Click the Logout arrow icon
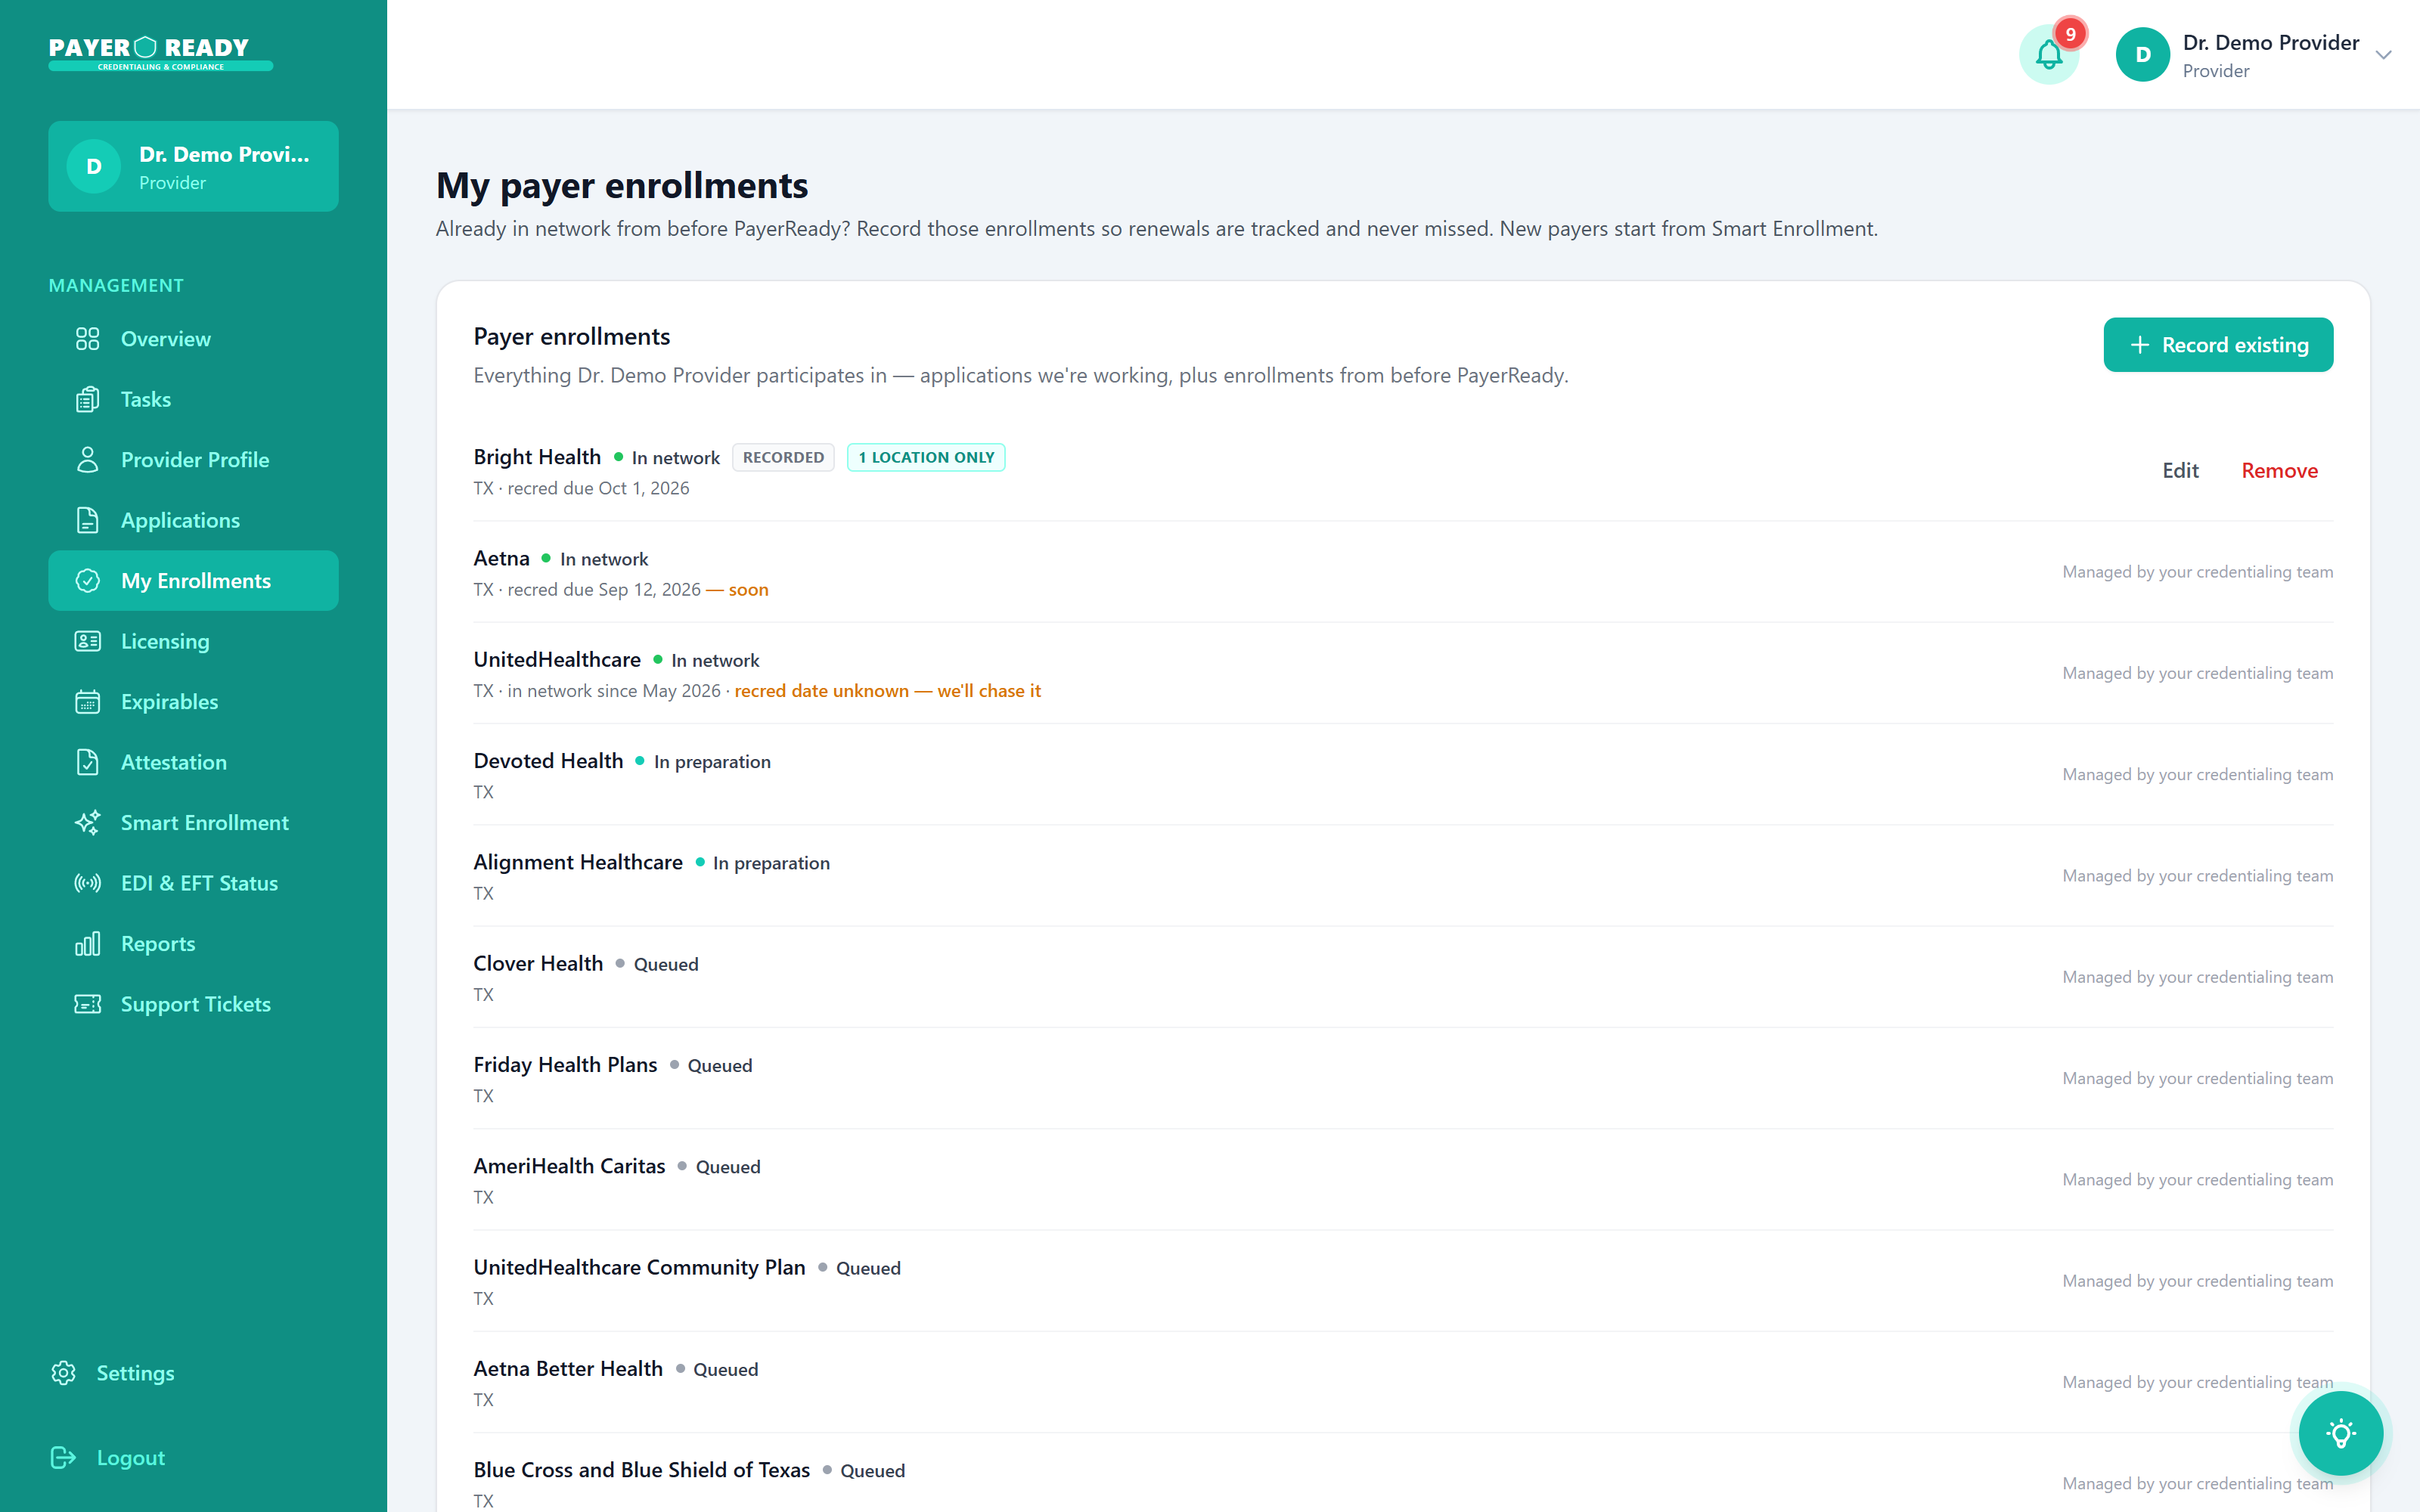This screenshot has height=1512, width=2420. point(64,1458)
